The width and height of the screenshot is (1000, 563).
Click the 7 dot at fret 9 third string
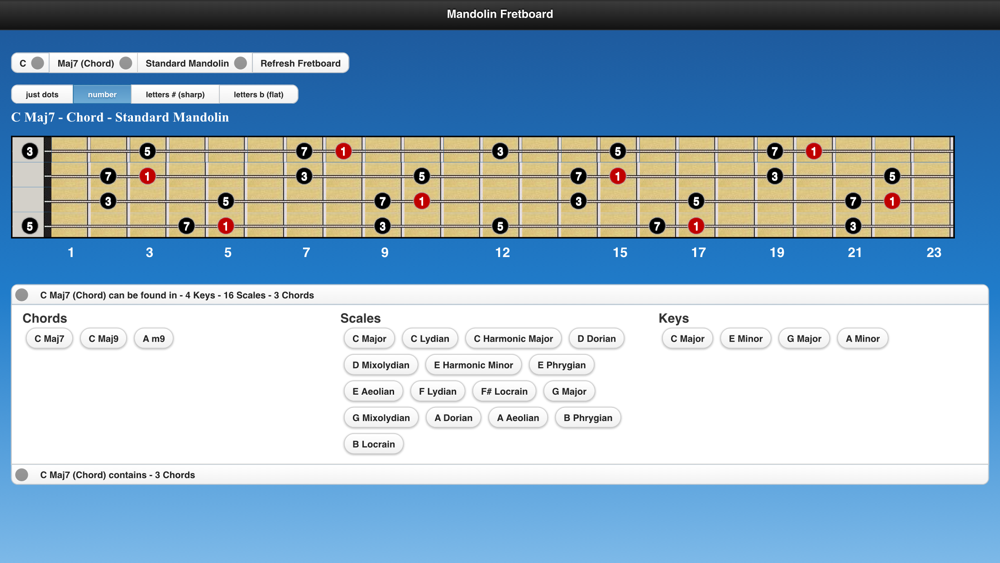(x=382, y=201)
